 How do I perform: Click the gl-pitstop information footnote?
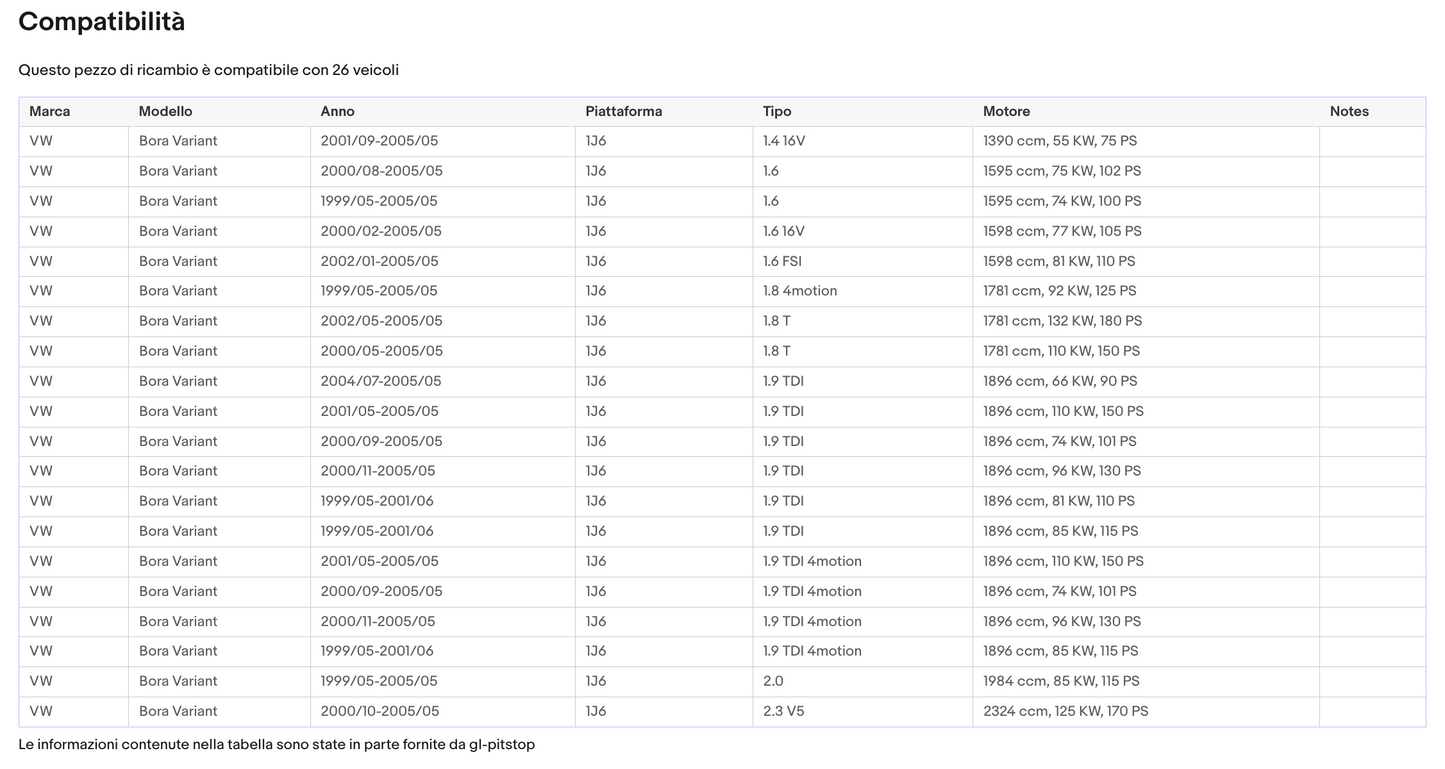pos(277,745)
